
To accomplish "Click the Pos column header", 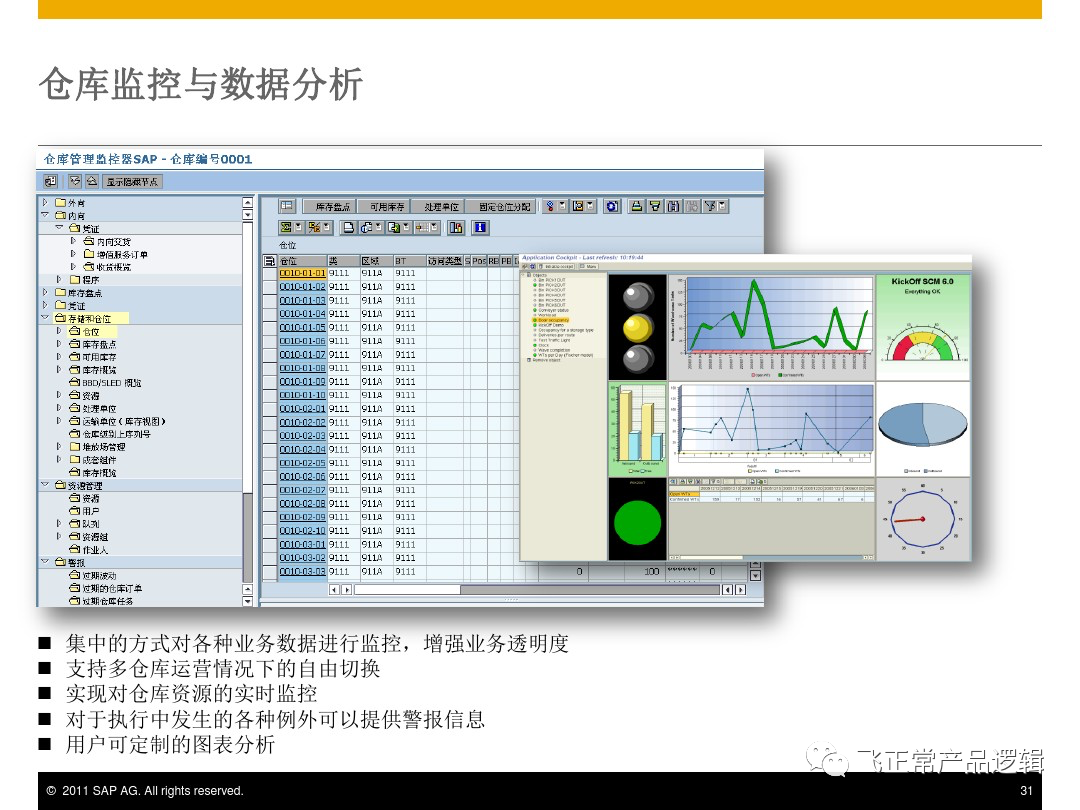I will click(479, 261).
